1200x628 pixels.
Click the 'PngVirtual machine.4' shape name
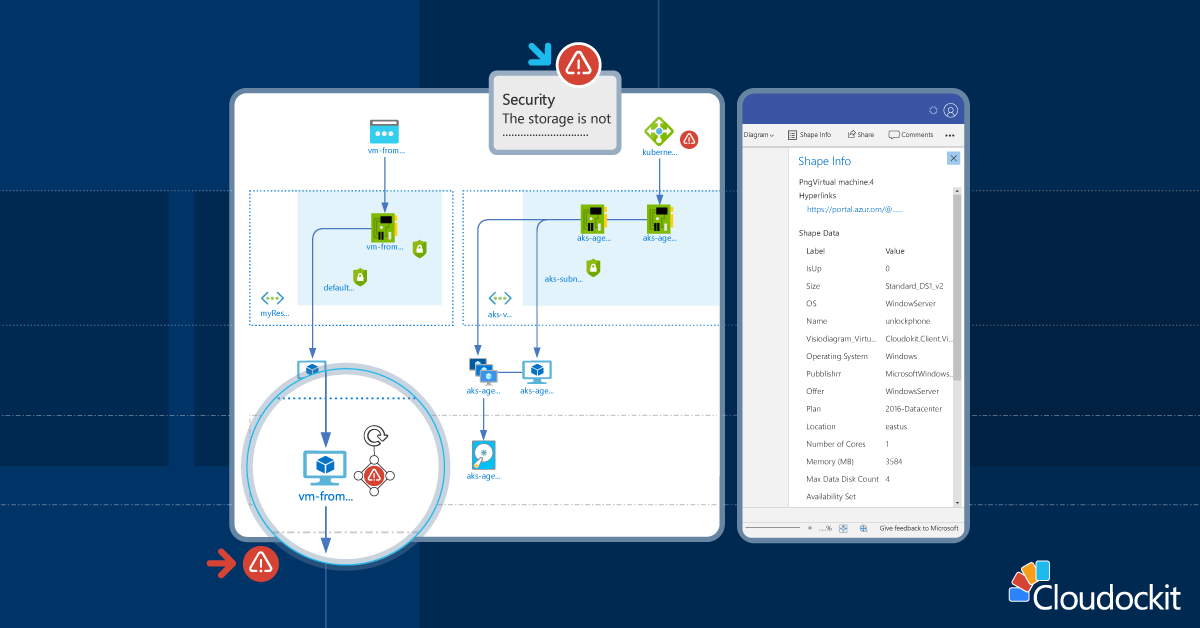point(836,181)
